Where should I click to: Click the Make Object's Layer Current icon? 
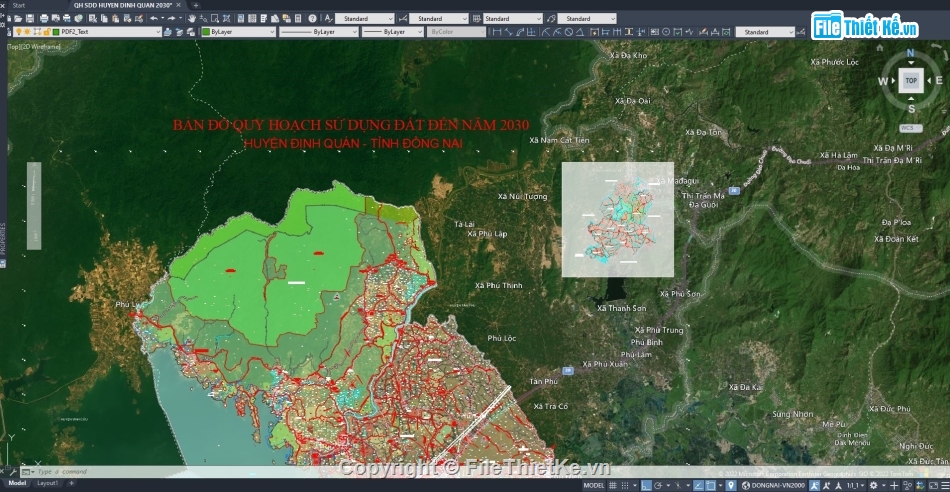(x=167, y=32)
